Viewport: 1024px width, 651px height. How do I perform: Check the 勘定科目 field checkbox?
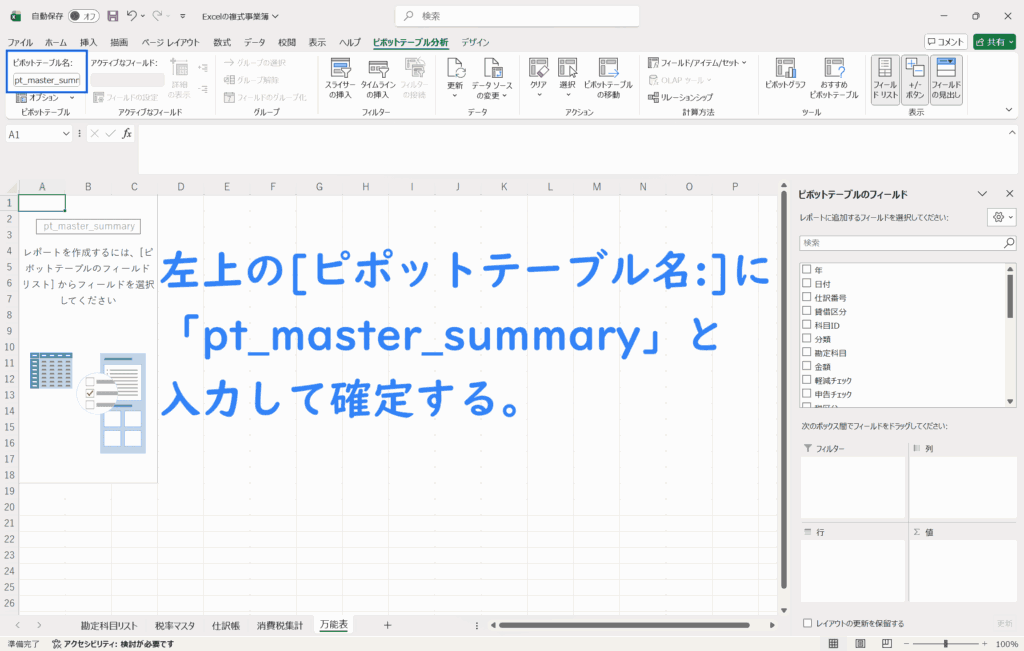click(x=806, y=353)
